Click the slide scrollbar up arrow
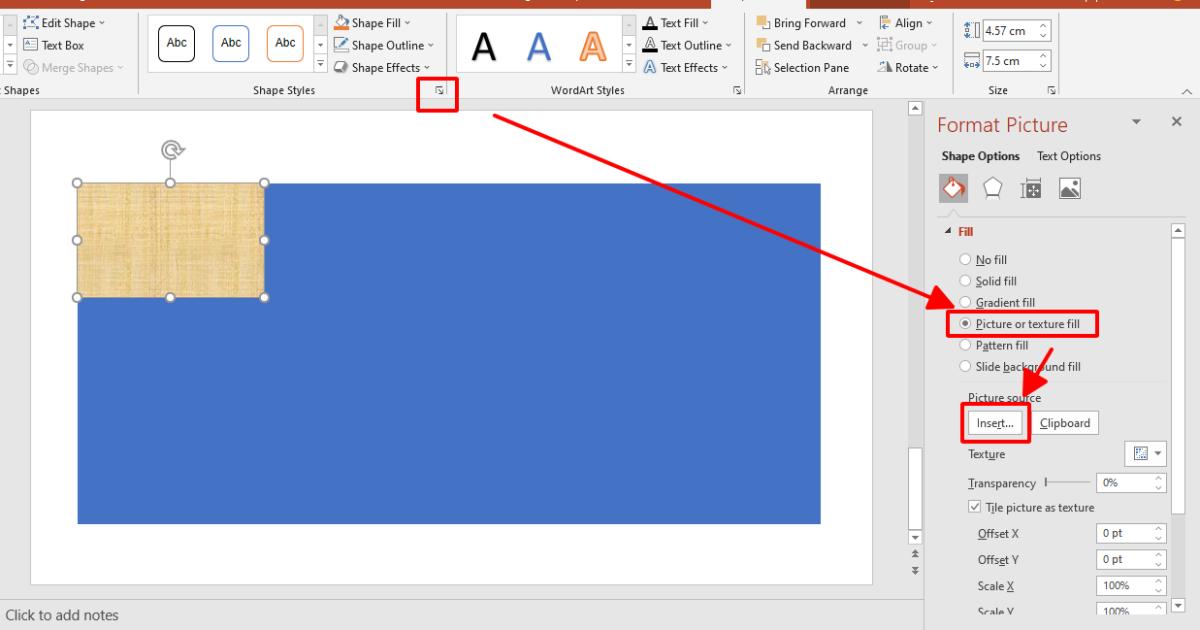Image resolution: width=1200 pixels, height=630 pixels. [x=914, y=108]
